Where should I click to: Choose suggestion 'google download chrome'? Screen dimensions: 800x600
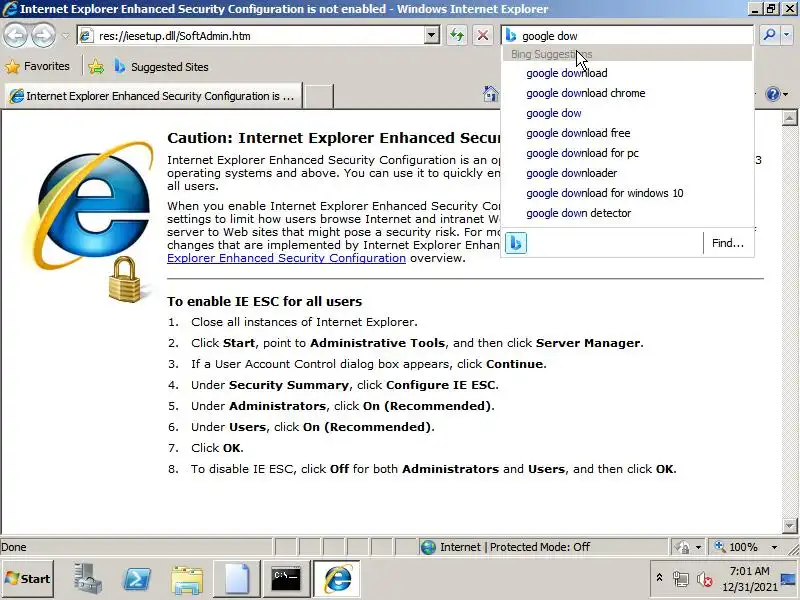pyautogui.click(x=627, y=93)
